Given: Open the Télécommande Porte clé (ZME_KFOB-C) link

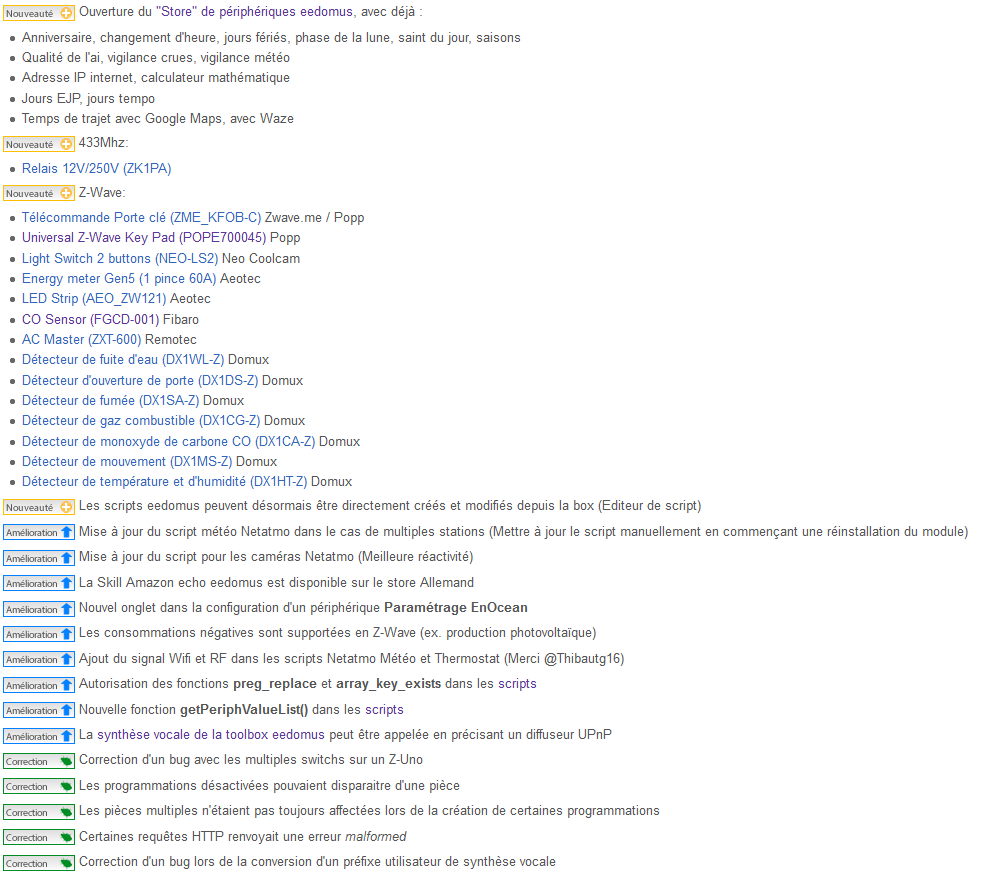Looking at the screenshot, I should 141,217.
